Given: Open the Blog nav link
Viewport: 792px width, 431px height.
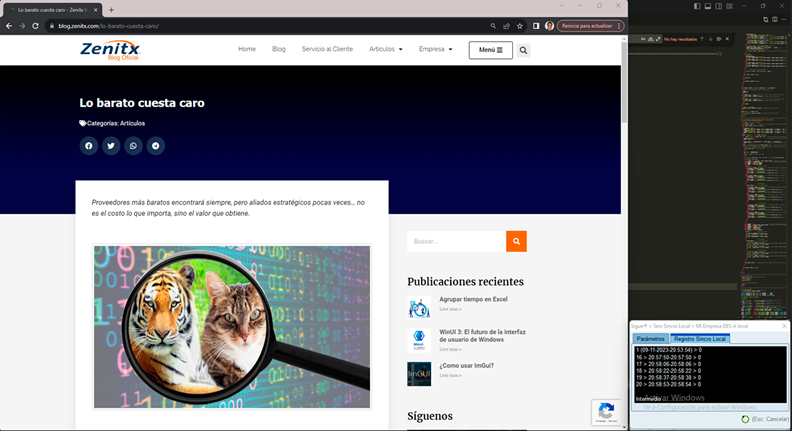Looking at the screenshot, I should [279, 49].
